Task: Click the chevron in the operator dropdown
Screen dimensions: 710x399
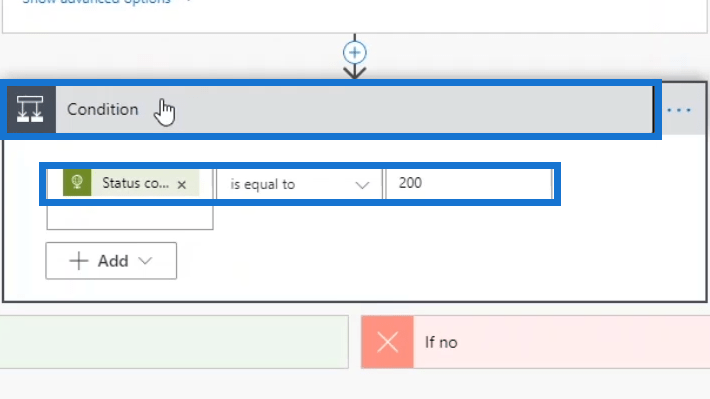Action: coord(362,185)
